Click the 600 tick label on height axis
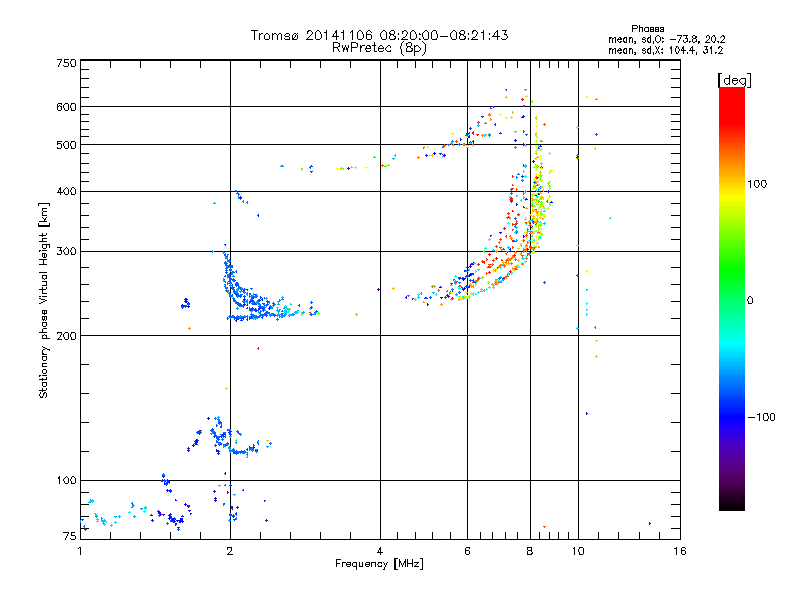 (66, 107)
